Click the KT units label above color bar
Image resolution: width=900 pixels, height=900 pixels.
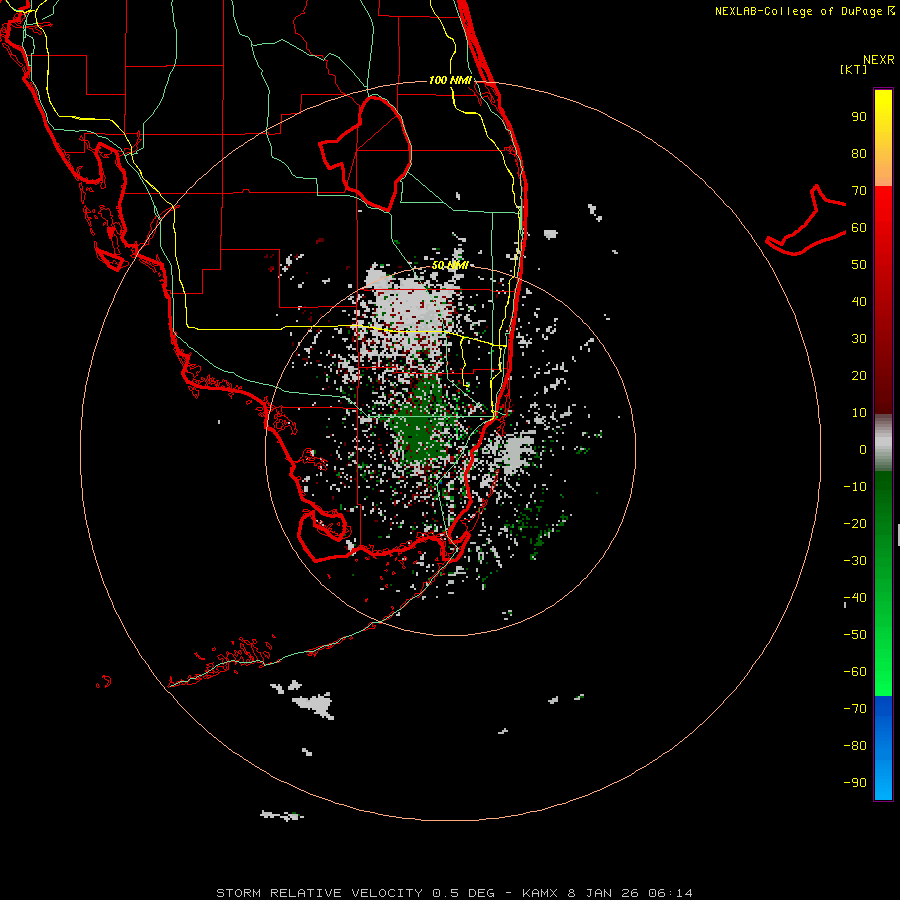click(854, 69)
